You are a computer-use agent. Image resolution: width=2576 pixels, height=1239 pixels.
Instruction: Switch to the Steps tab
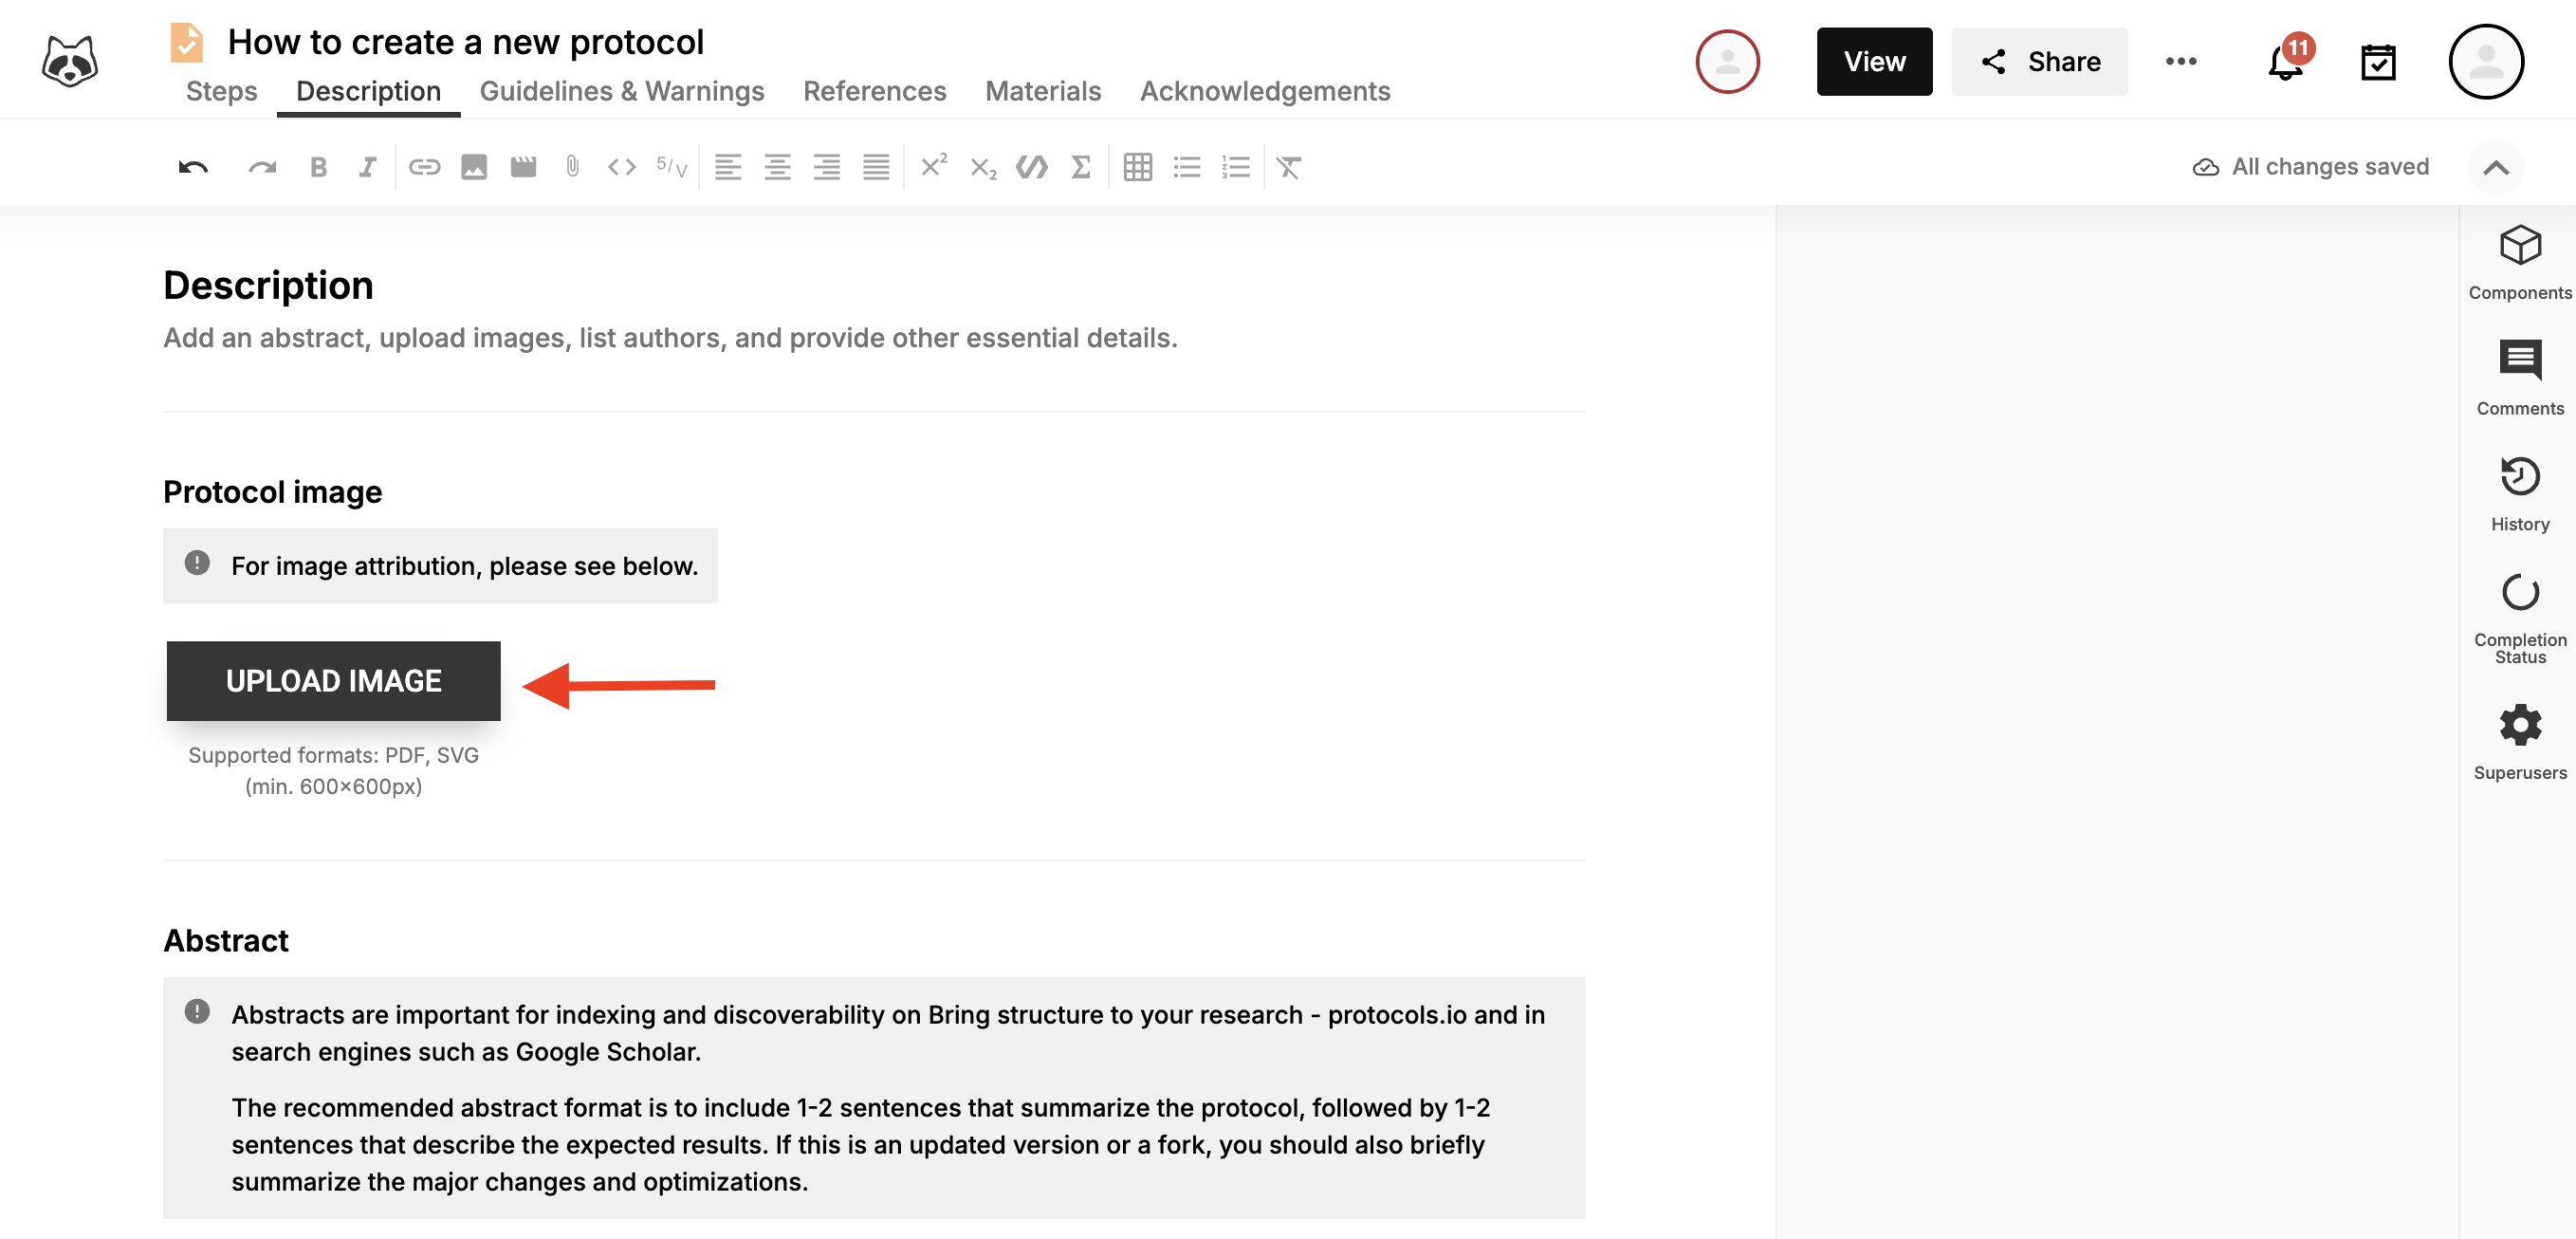tap(221, 91)
